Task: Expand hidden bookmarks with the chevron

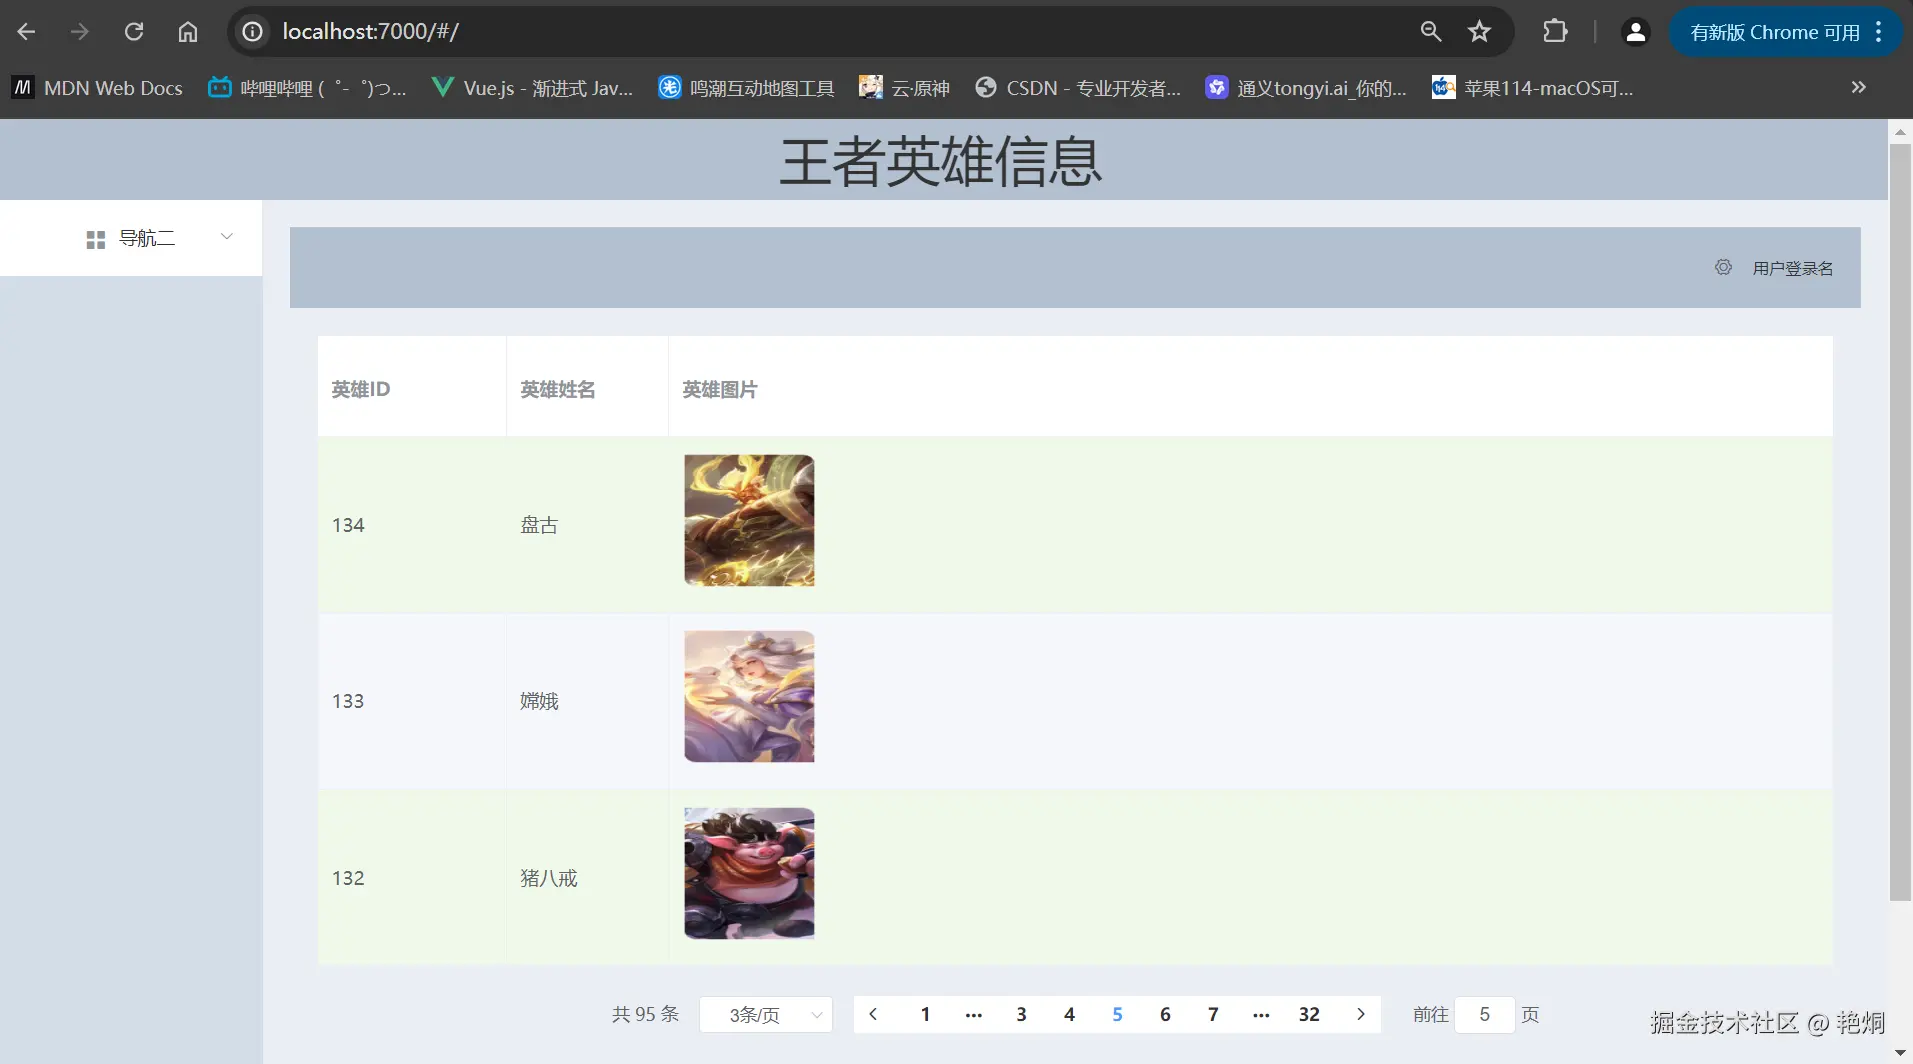Action: (x=1859, y=87)
